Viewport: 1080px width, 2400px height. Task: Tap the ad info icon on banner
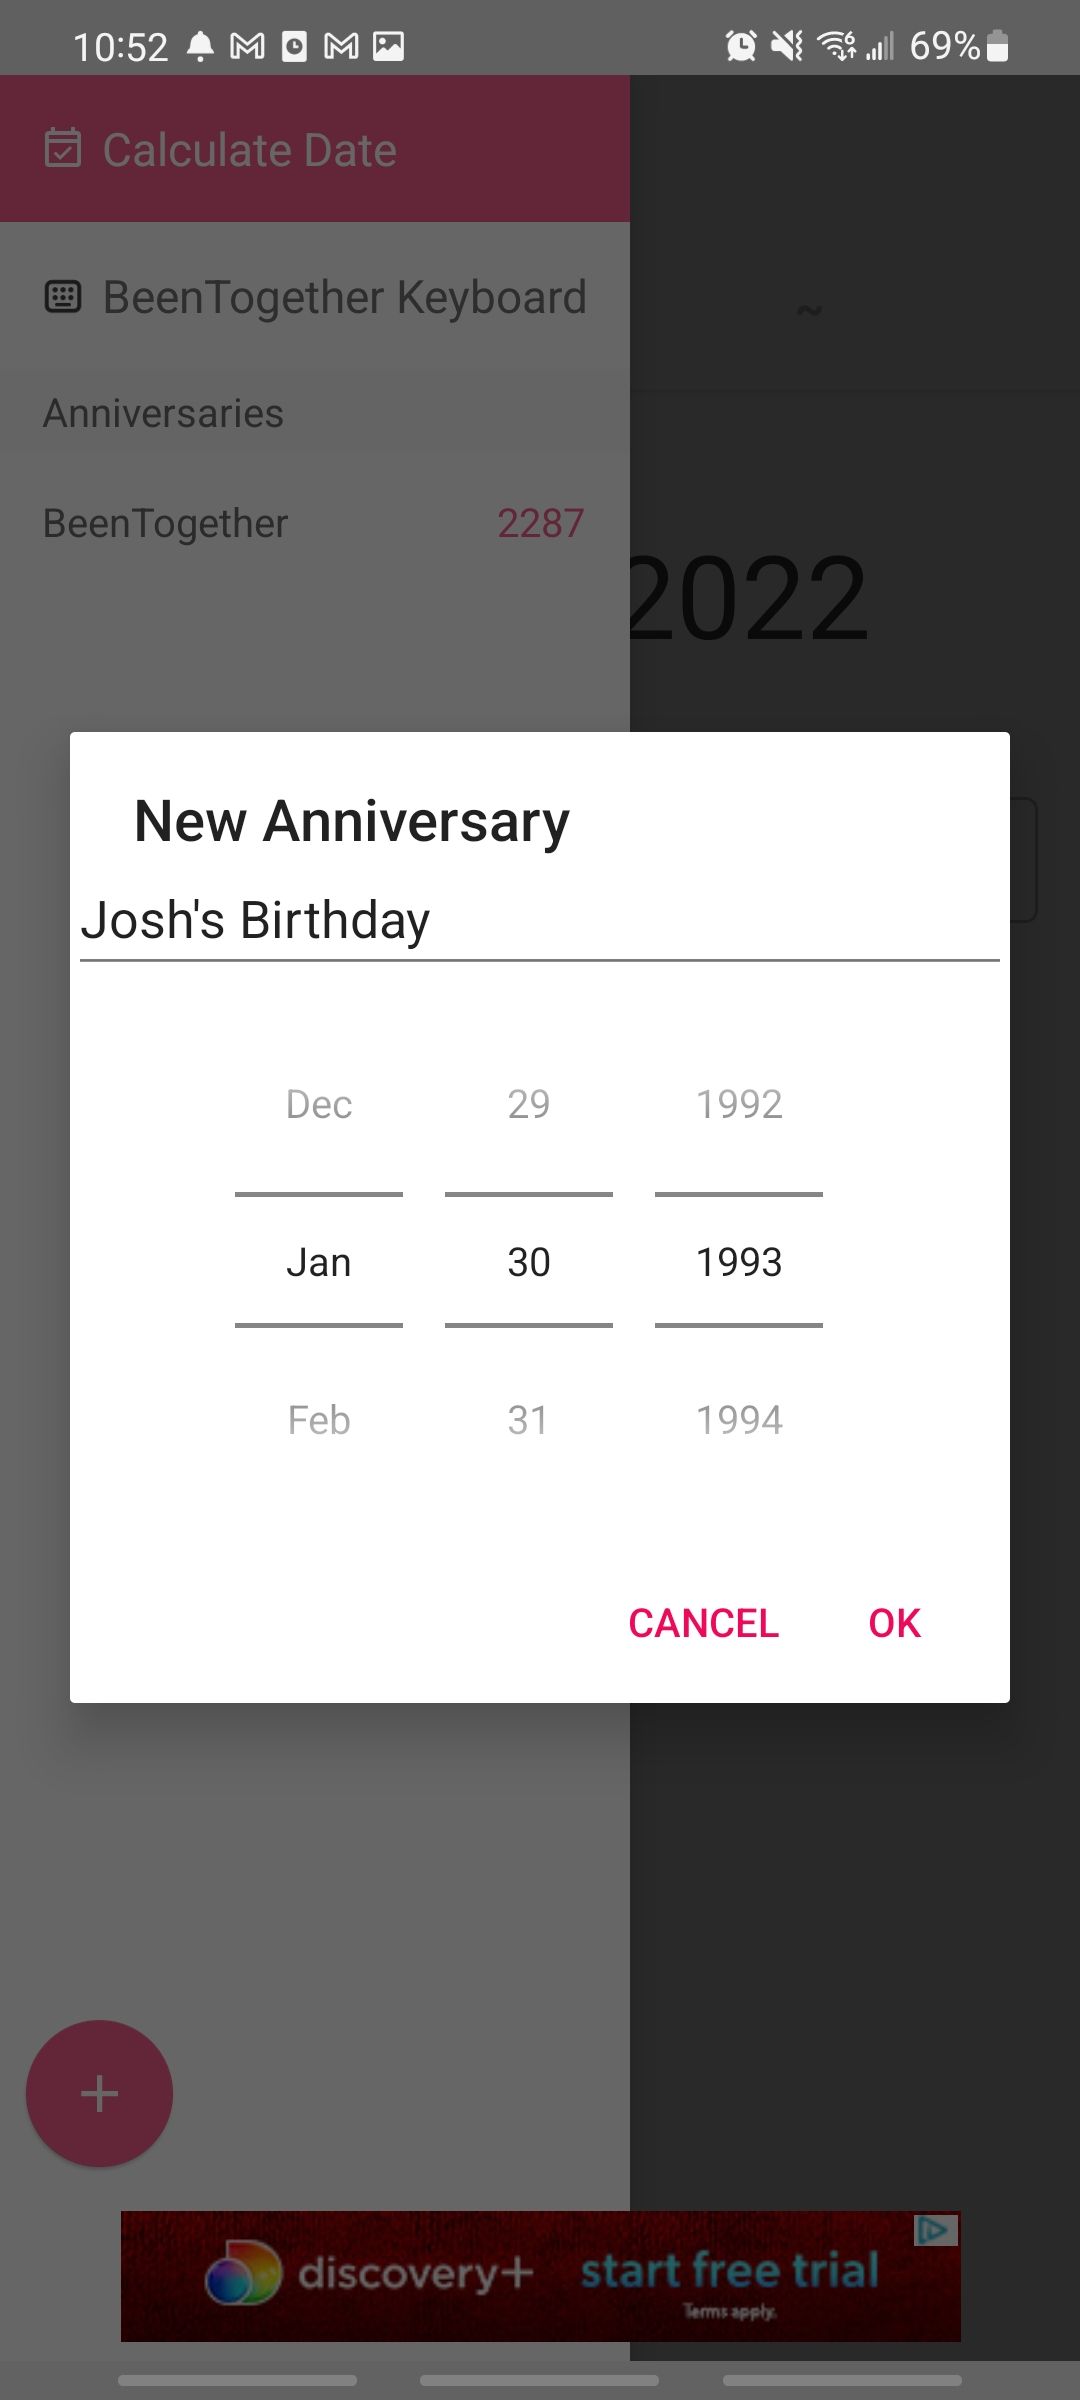936,2229
